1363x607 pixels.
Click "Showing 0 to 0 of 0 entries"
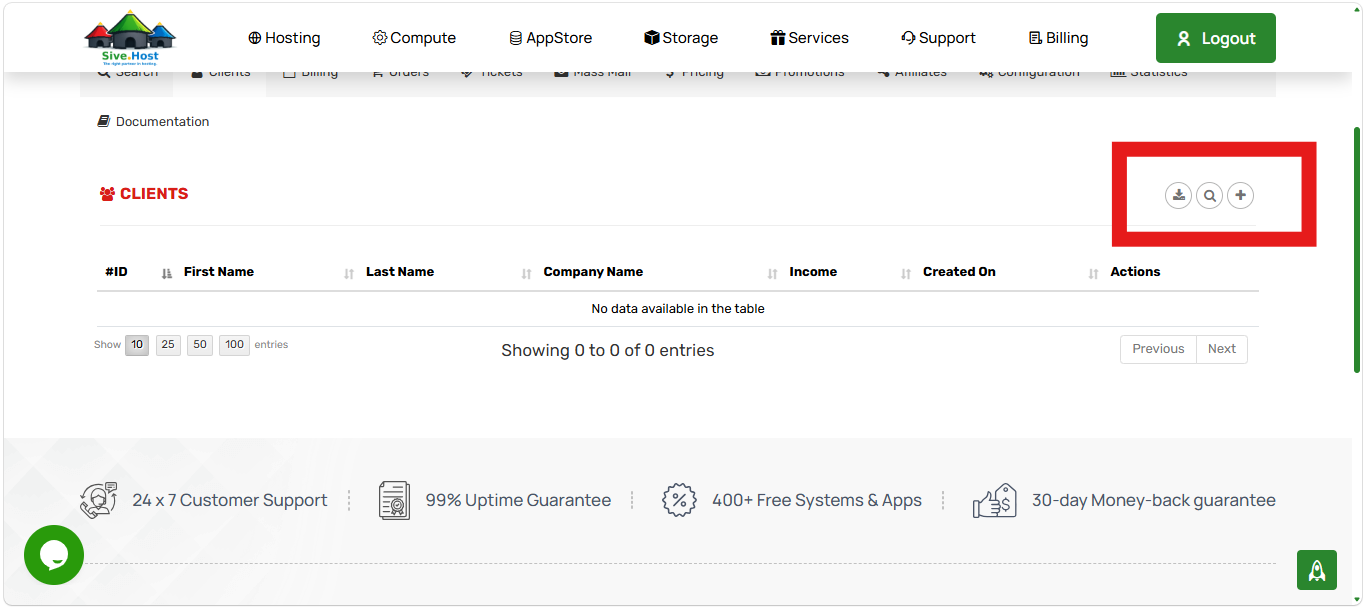point(608,350)
